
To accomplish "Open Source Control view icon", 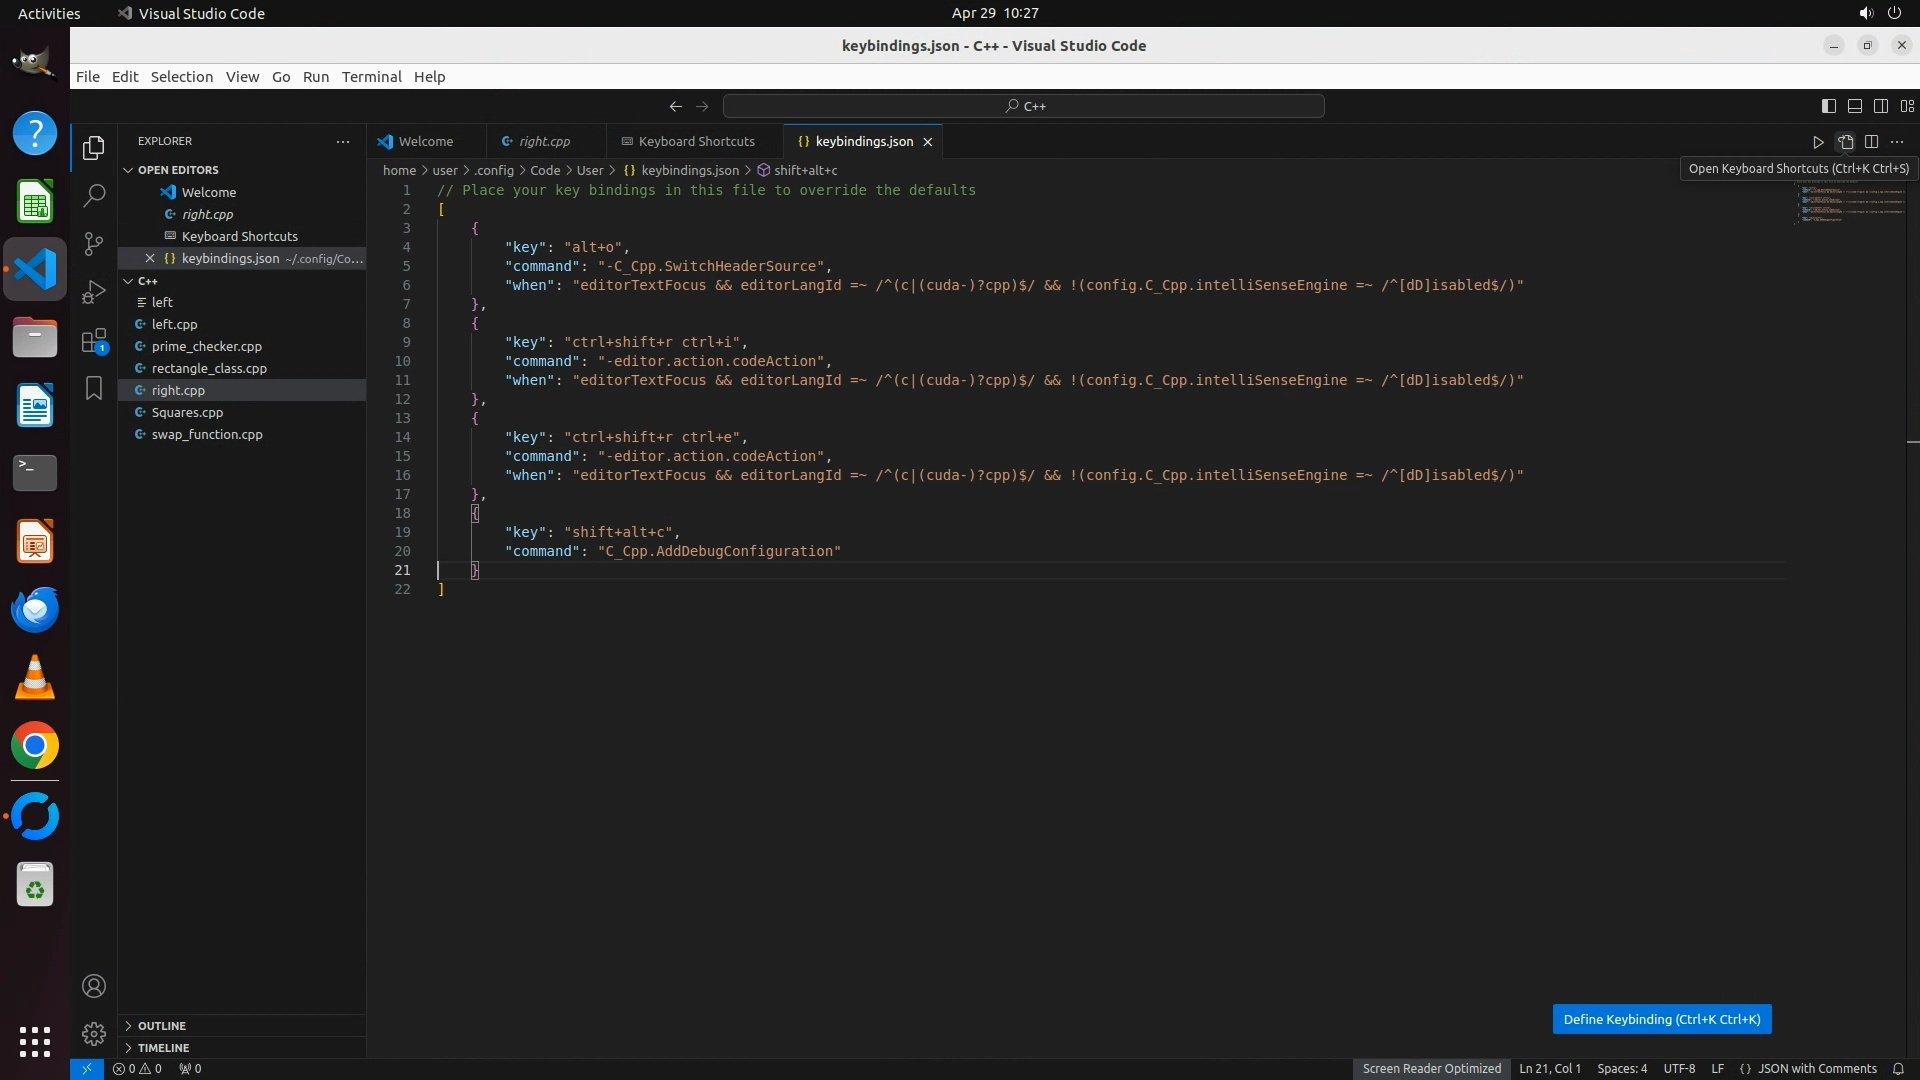I will [94, 243].
